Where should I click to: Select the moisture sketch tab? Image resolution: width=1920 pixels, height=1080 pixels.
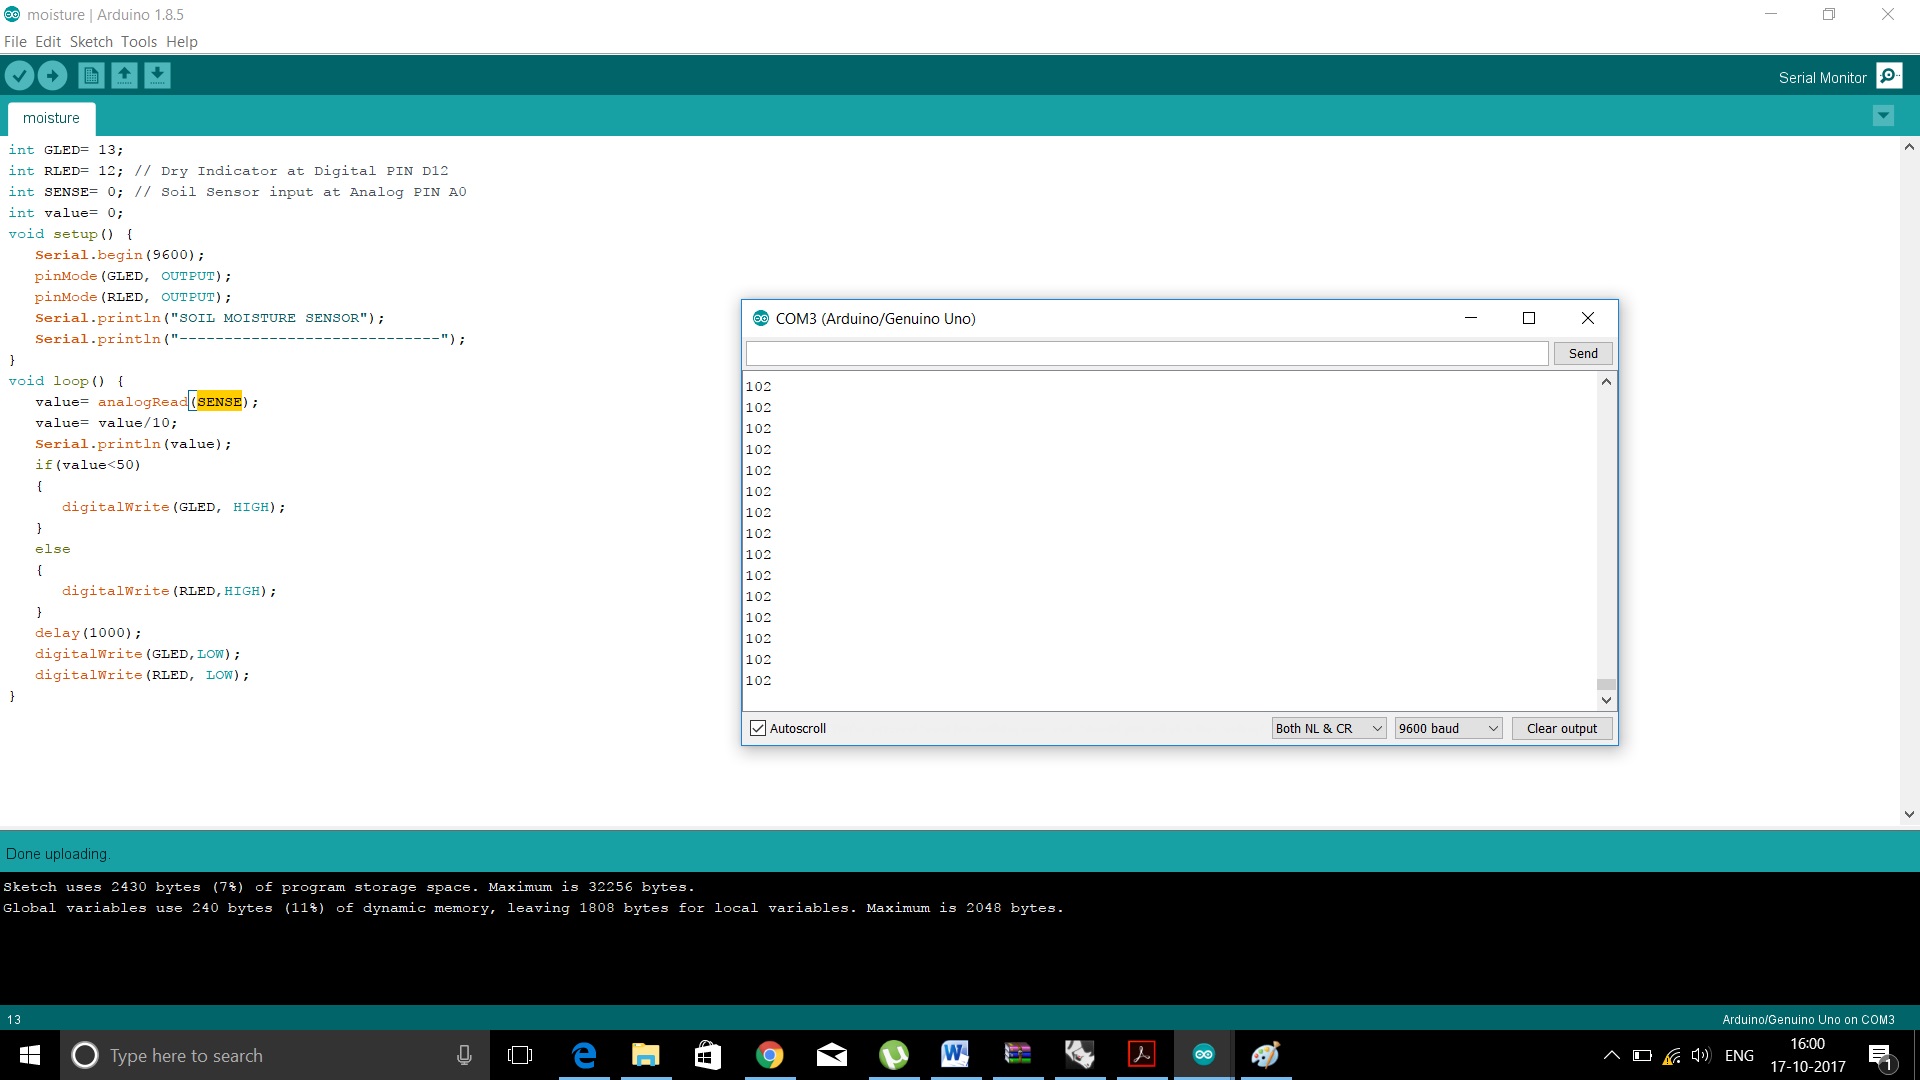[51, 118]
